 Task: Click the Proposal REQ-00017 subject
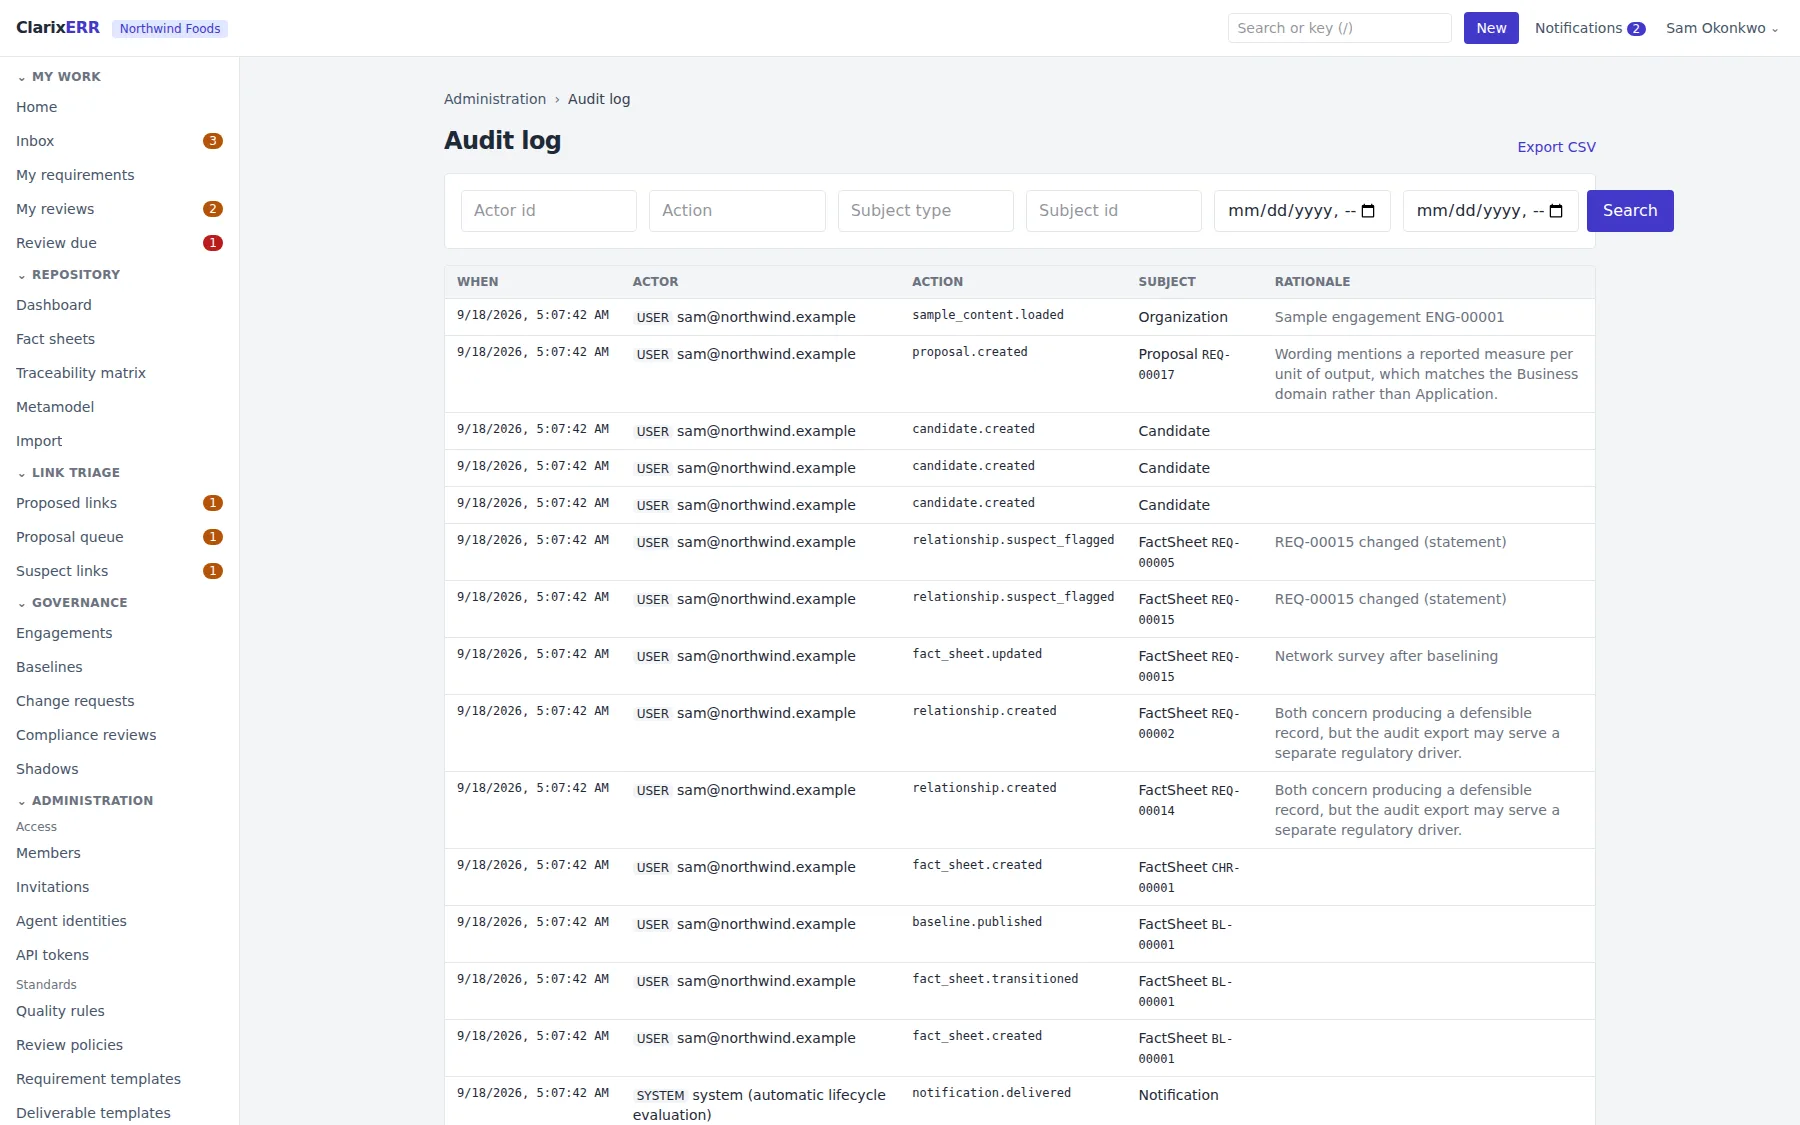tap(1184, 364)
